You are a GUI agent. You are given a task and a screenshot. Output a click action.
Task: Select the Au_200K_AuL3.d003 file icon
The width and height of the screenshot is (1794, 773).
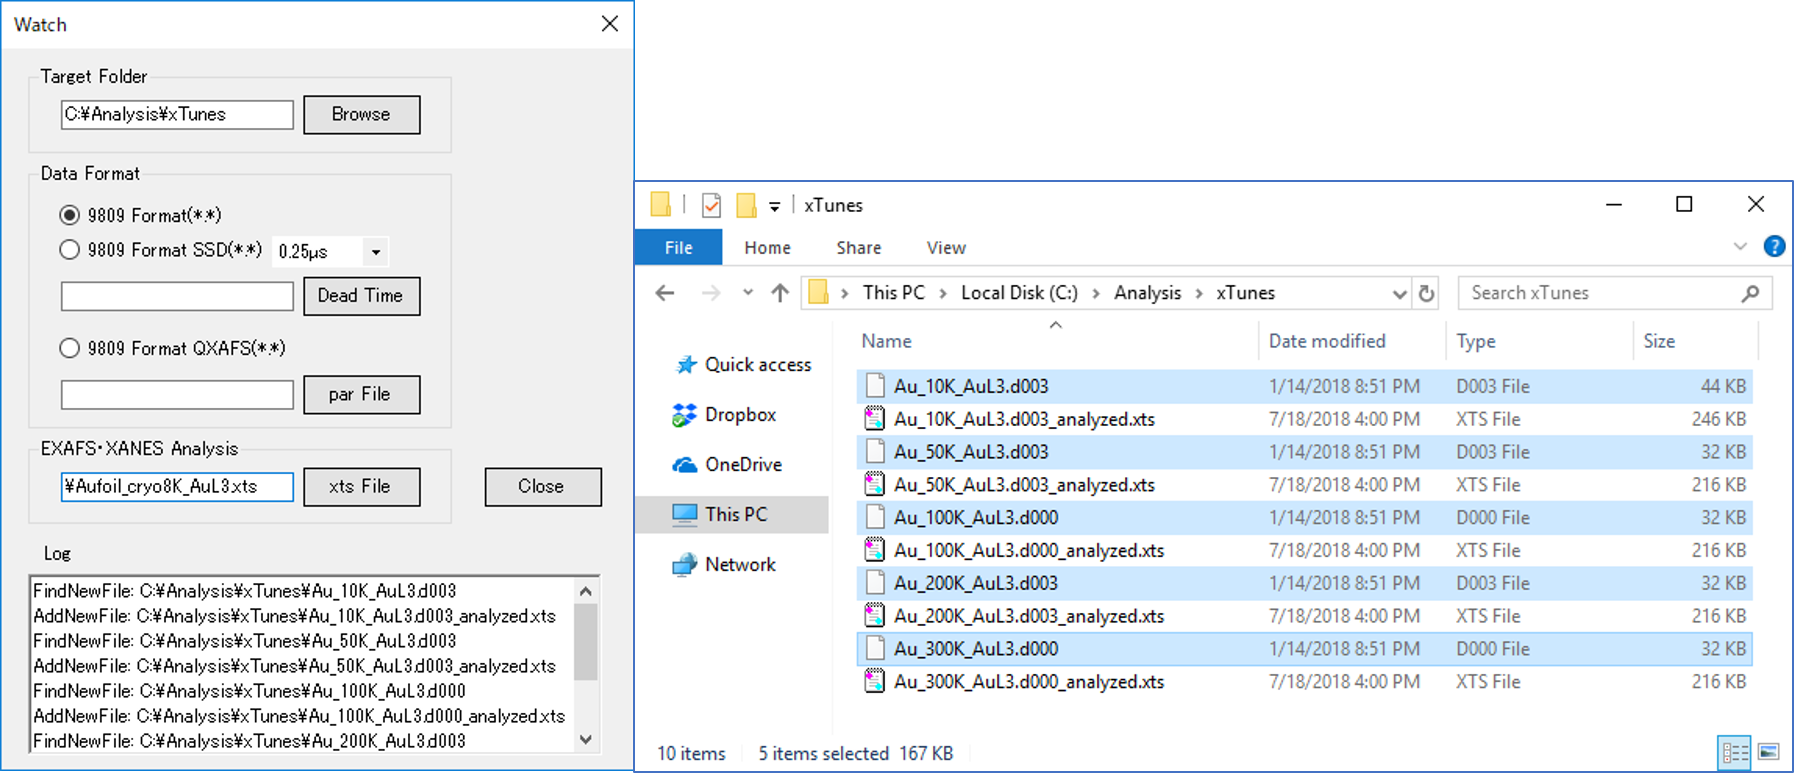pyautogui.click(x=875, y=583)
